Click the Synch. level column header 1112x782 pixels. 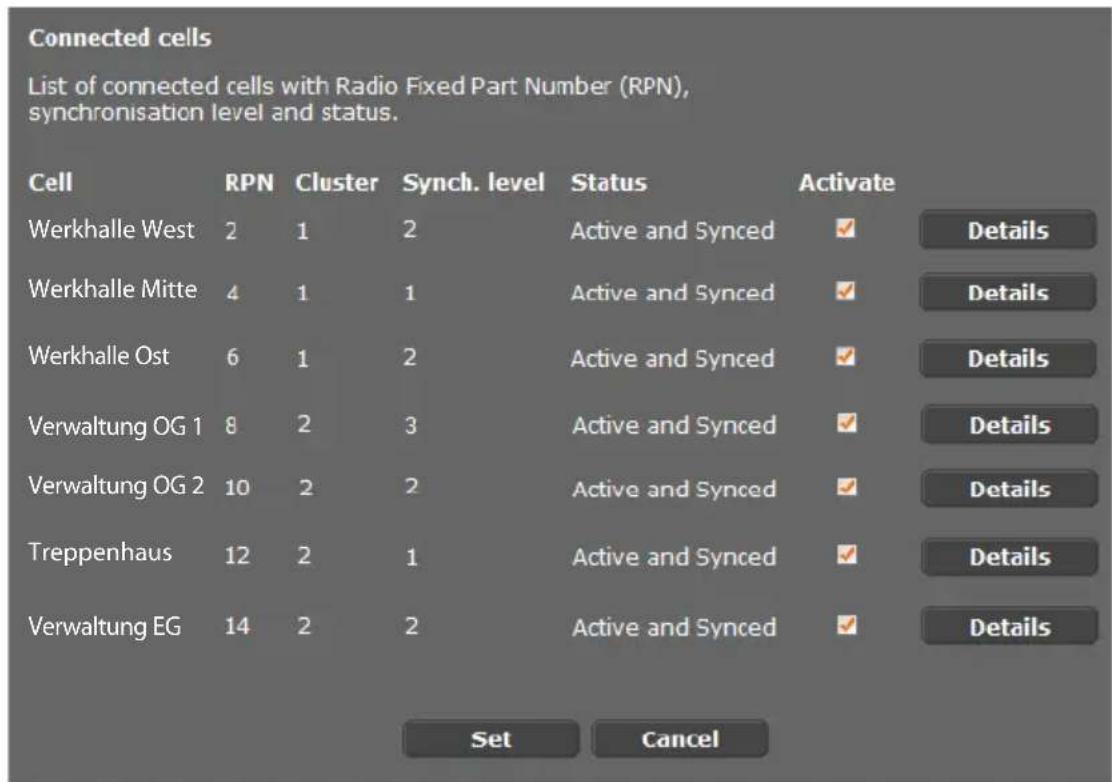point(473,182)
